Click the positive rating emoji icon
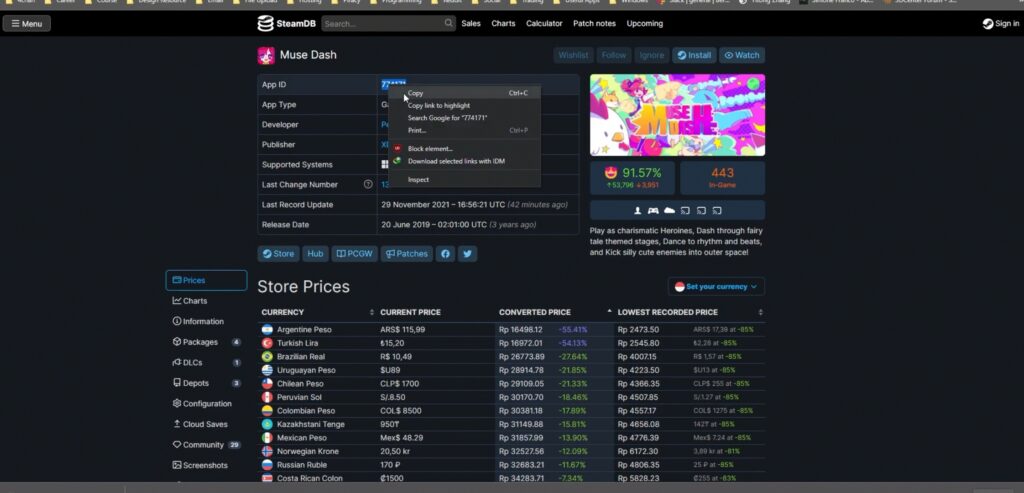1024x493 pixels. point(611,173)
